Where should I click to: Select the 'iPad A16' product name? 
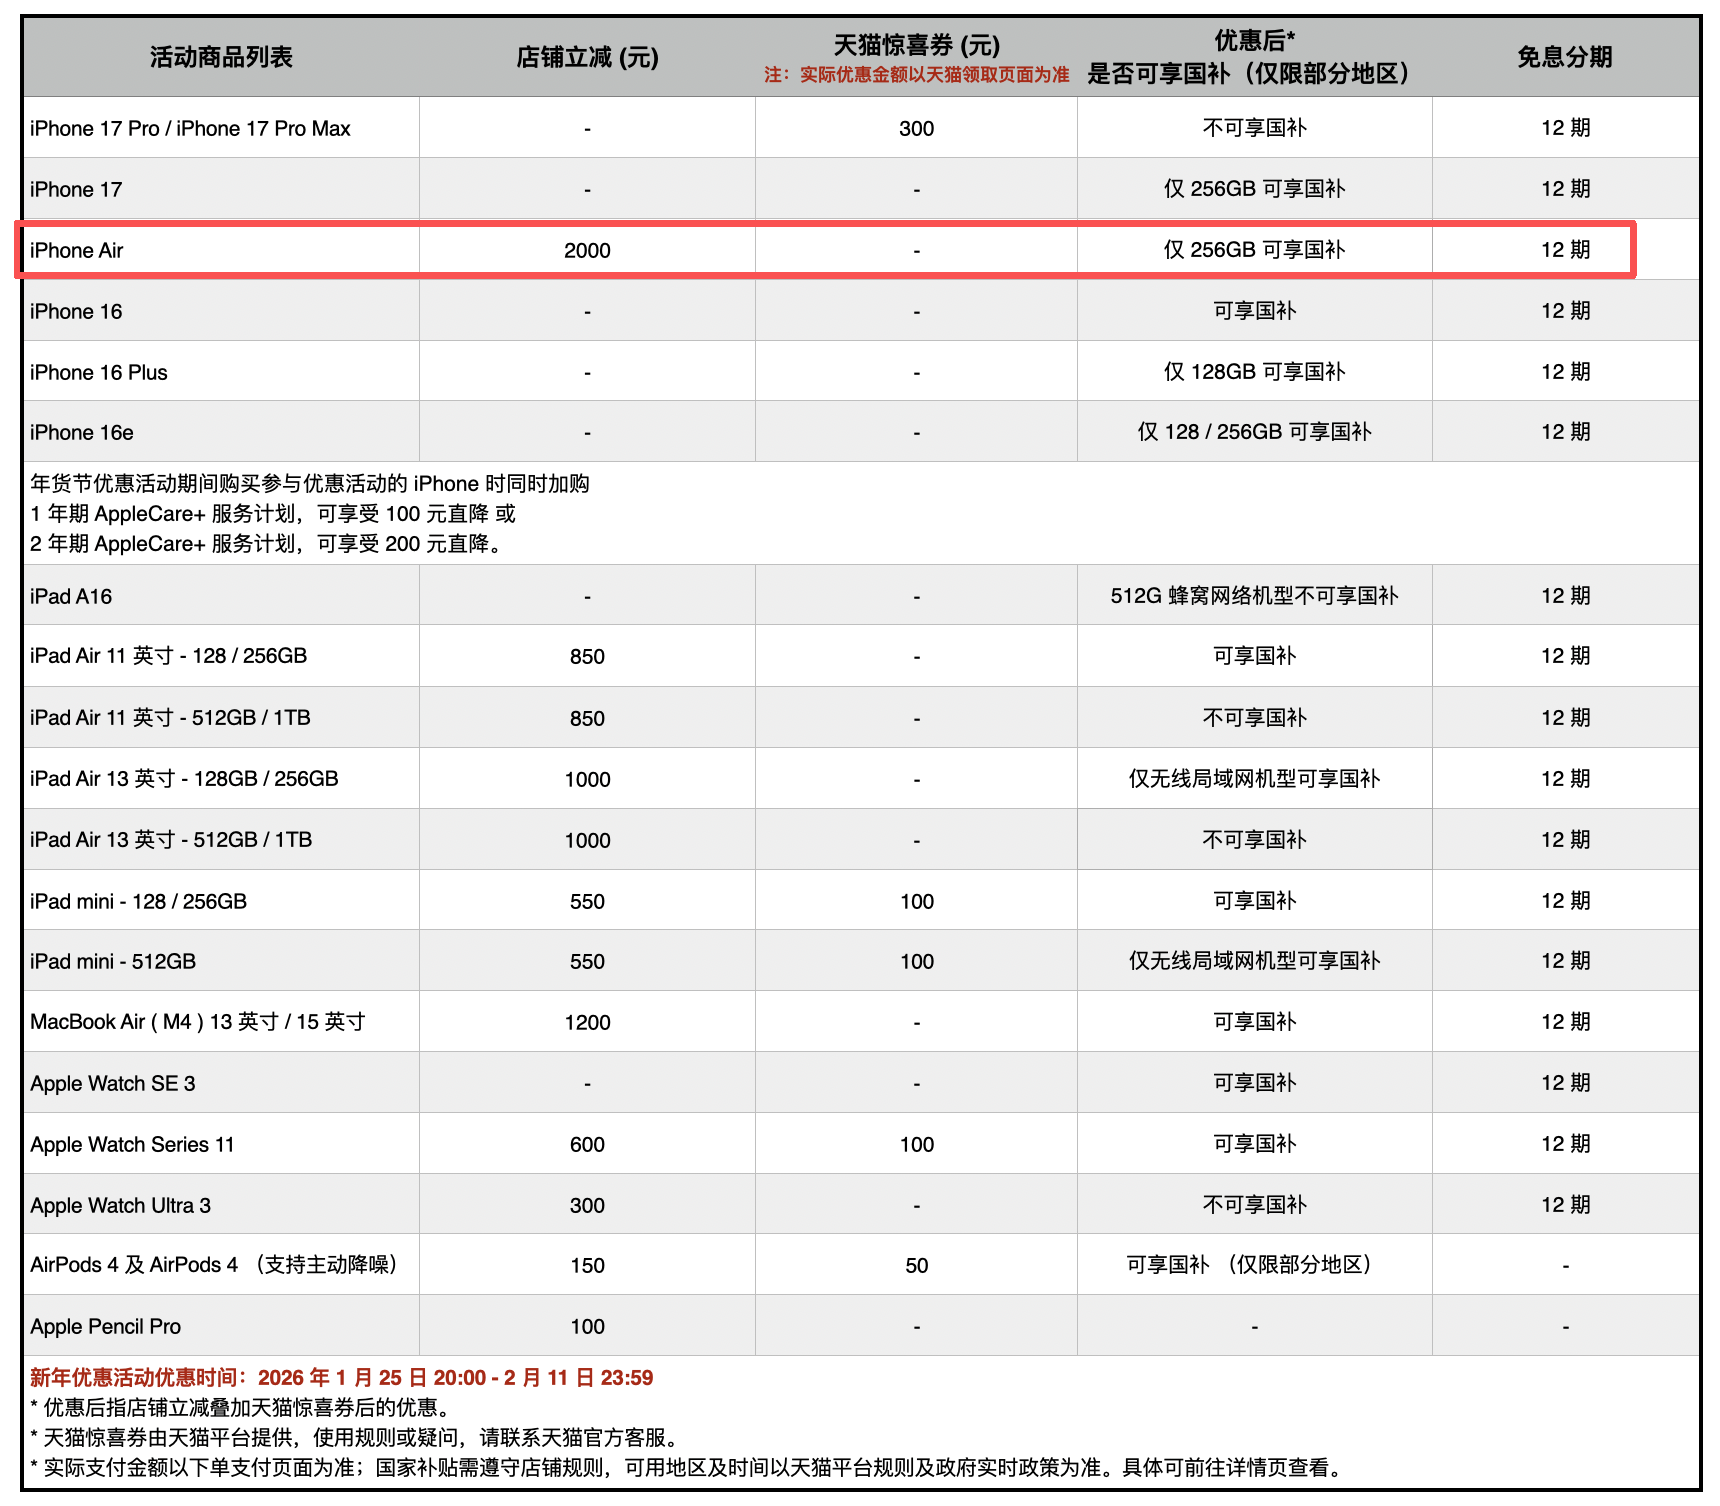click(x=70, y=596)
